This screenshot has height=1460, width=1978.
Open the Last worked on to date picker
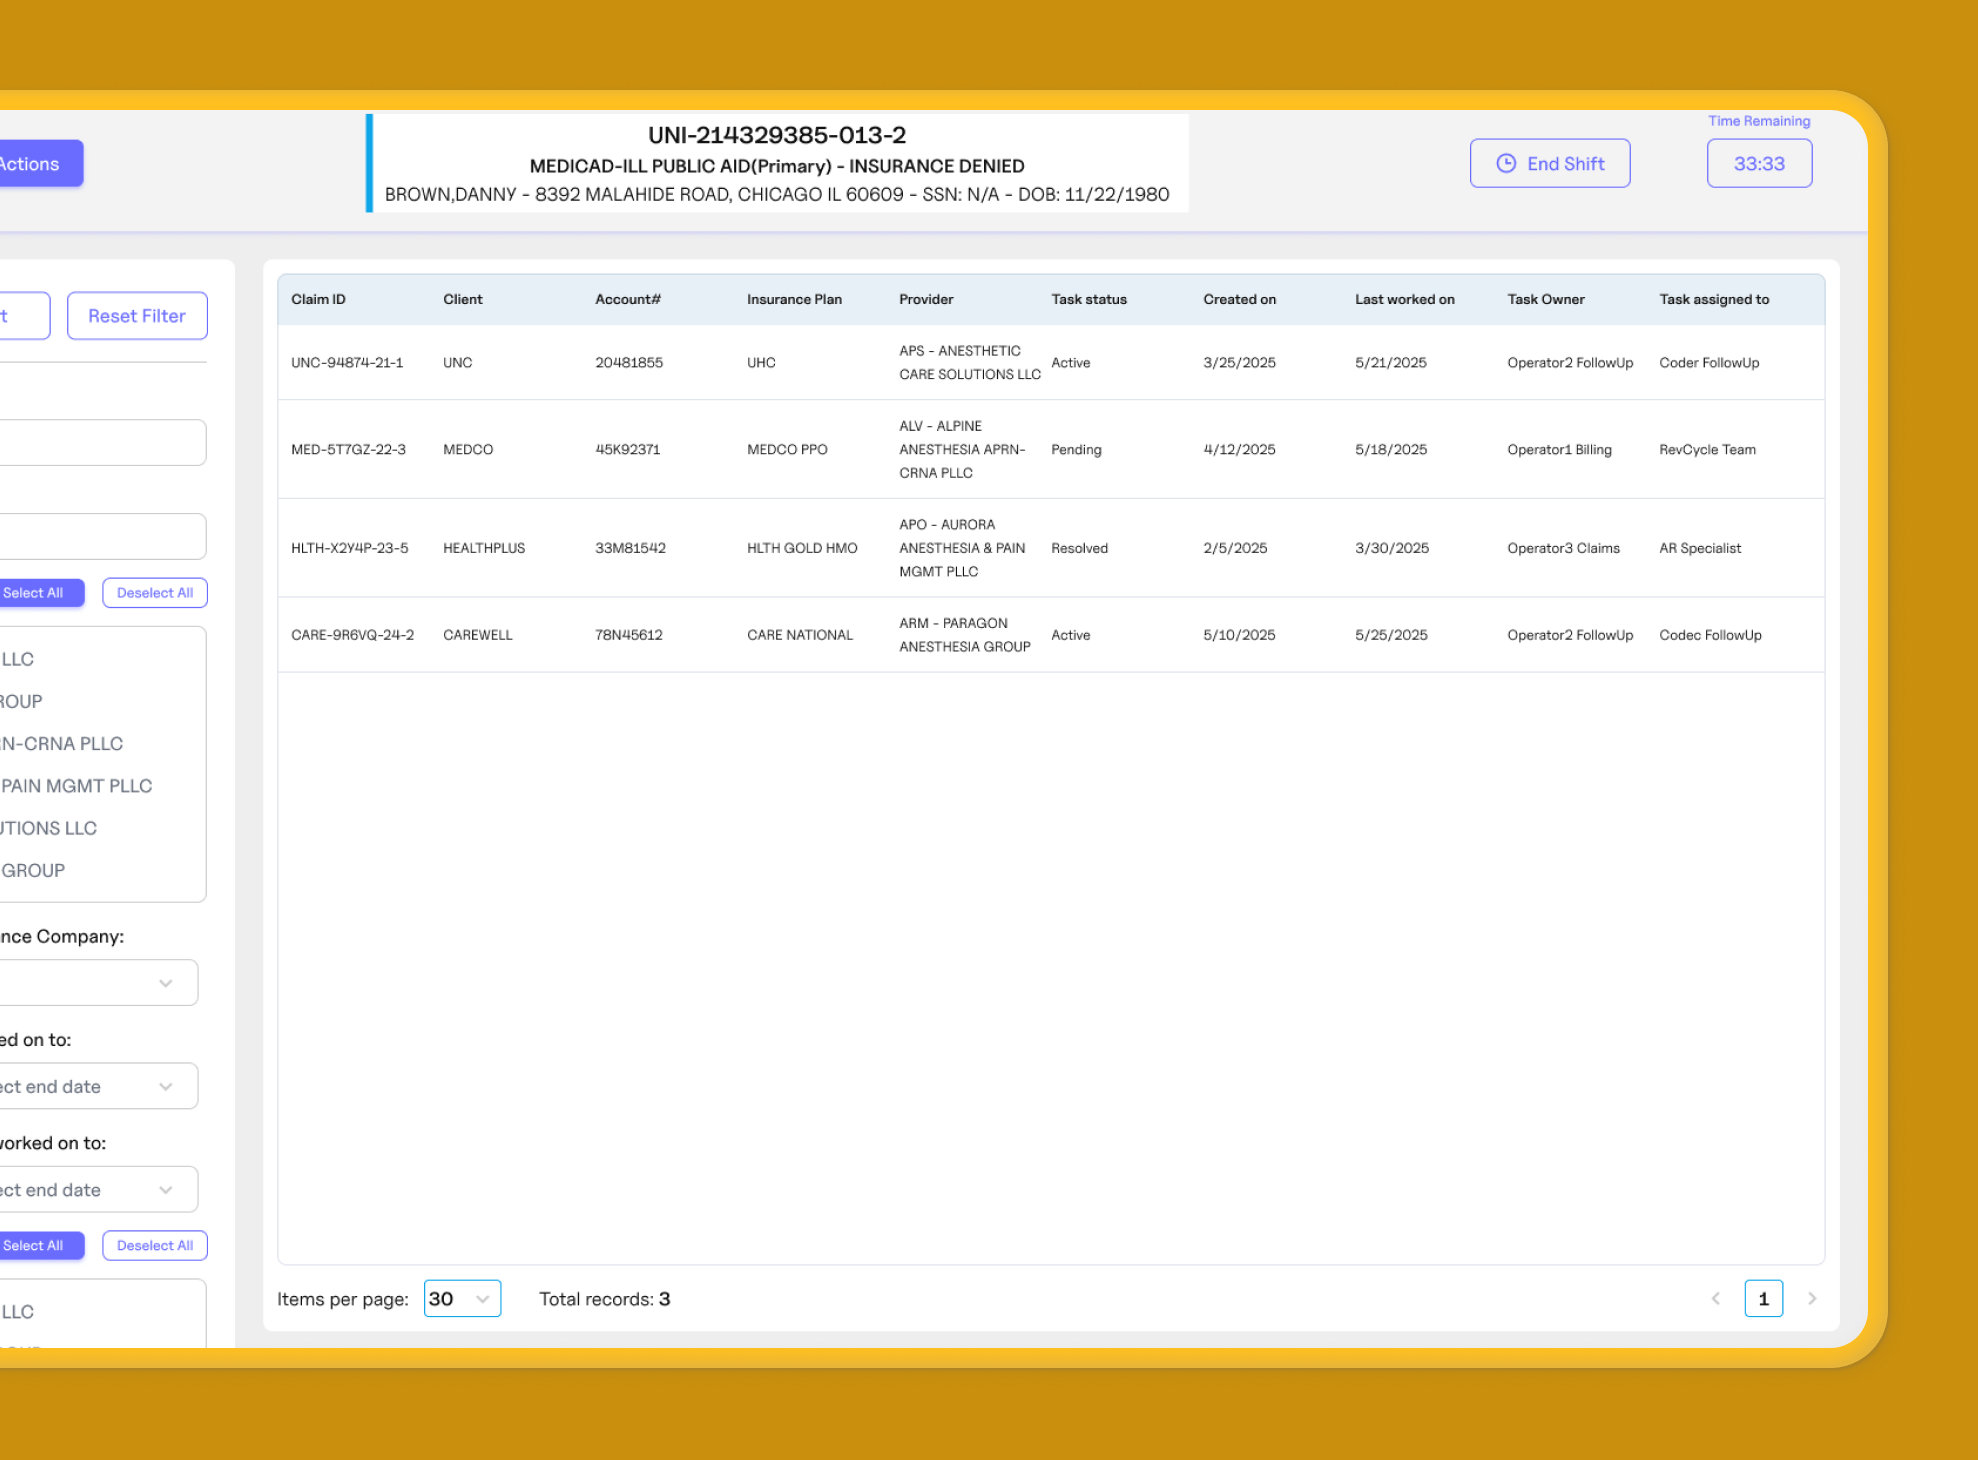98,1190
